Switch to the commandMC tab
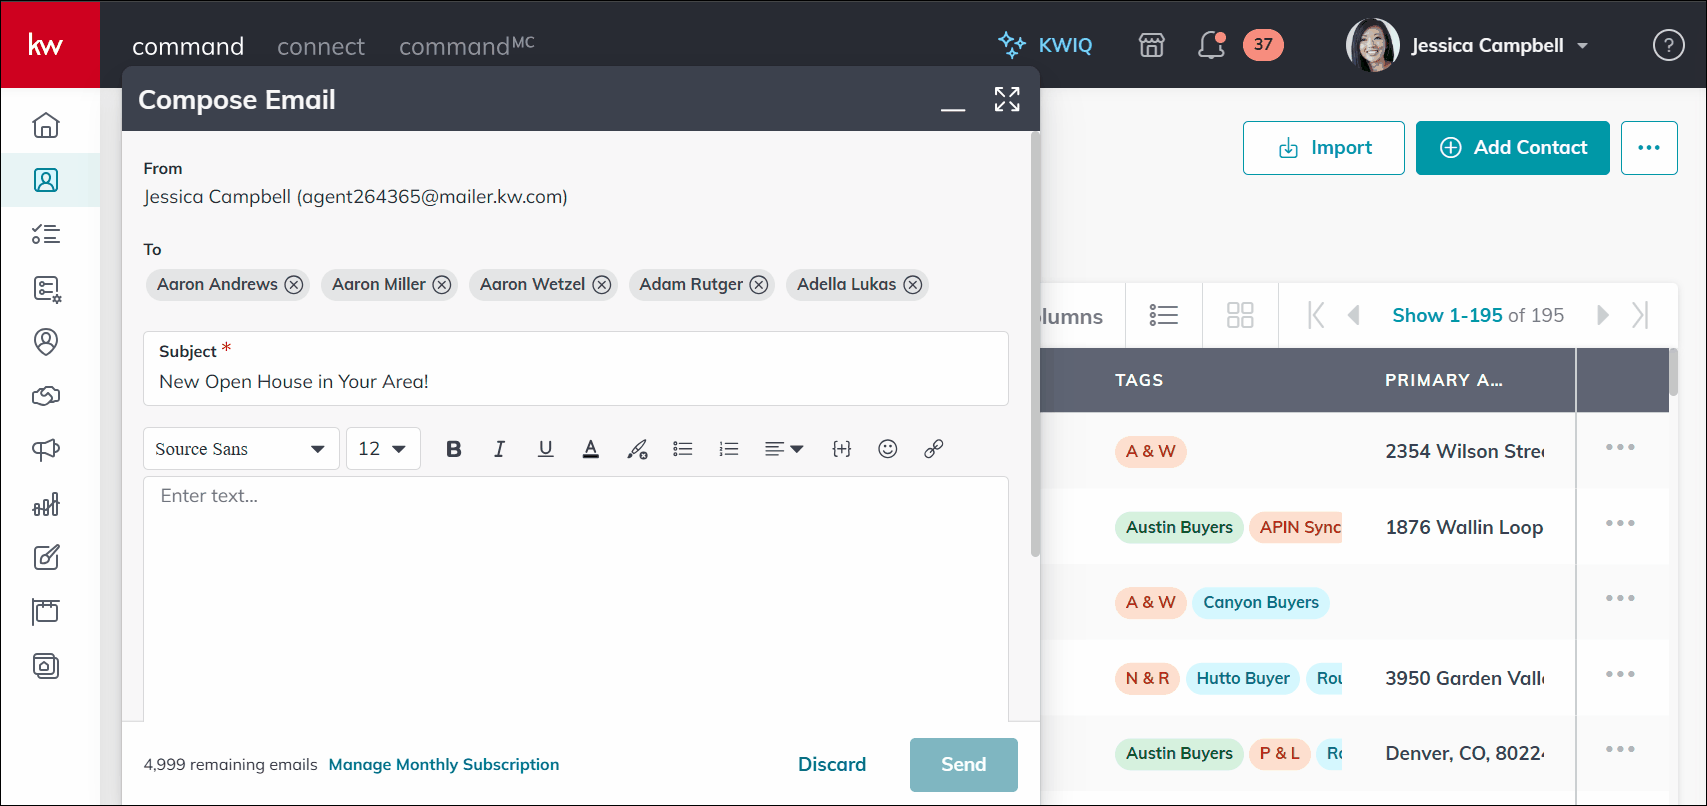This screenshot has height=806, width=1707. 467,46
